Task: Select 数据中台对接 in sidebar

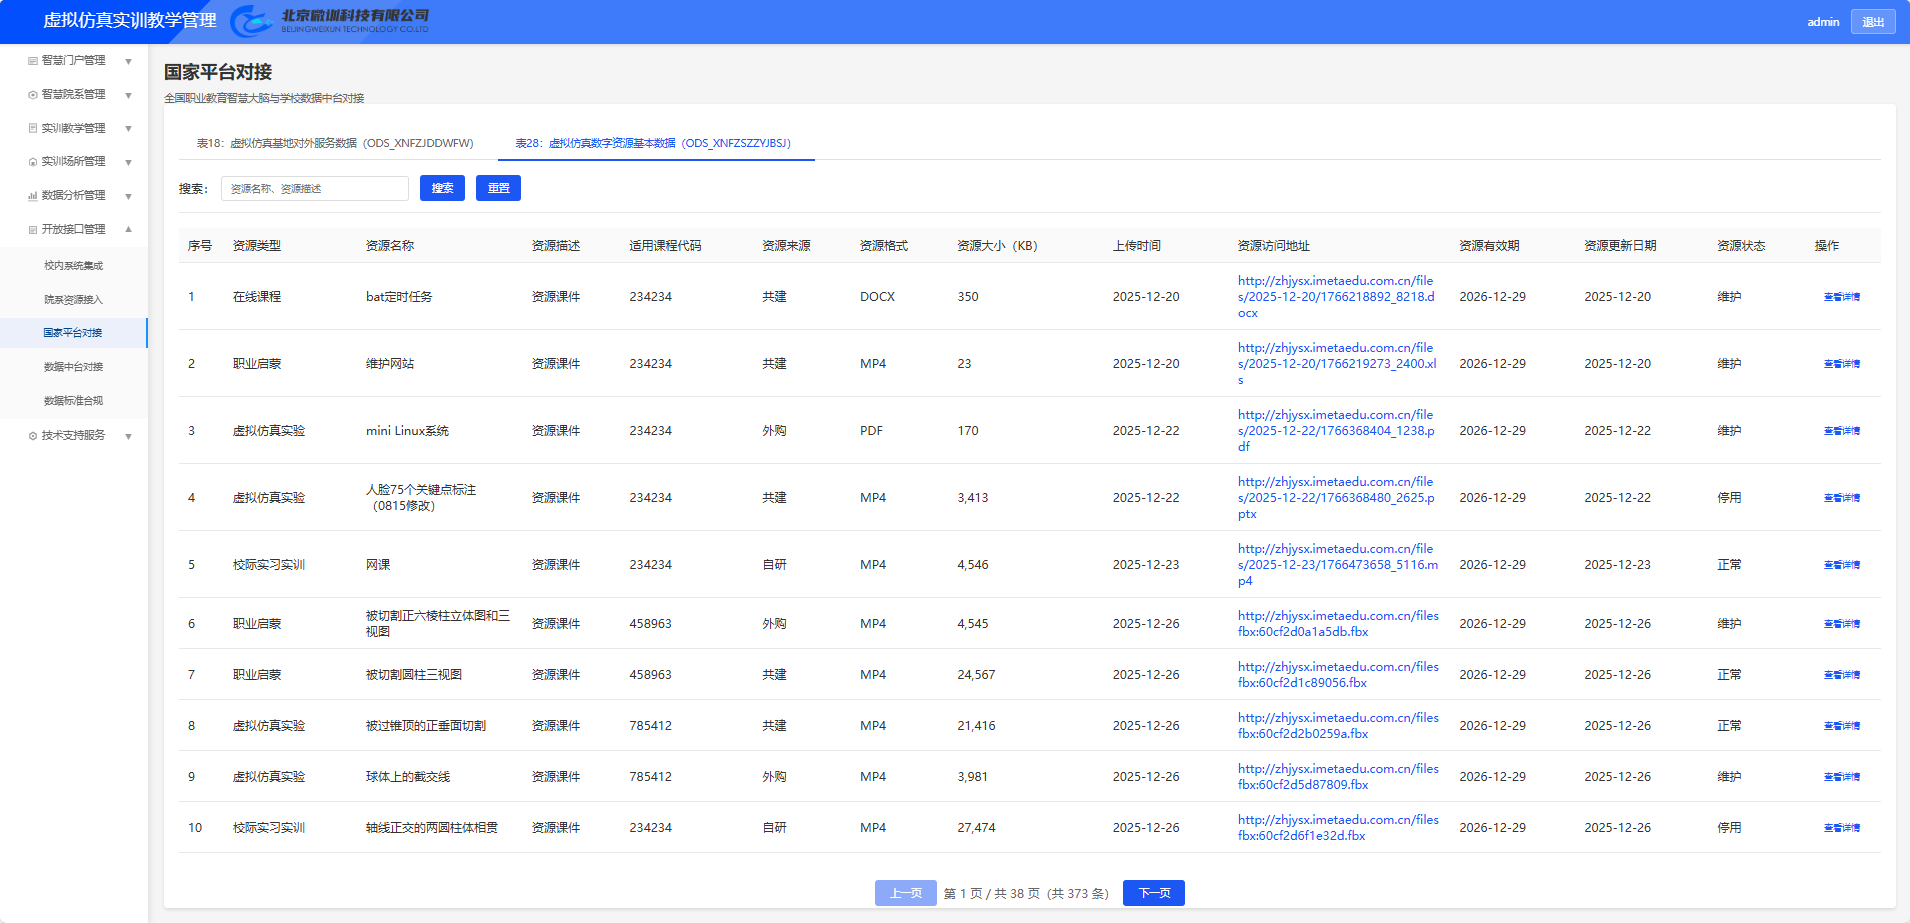Action: 73,367
